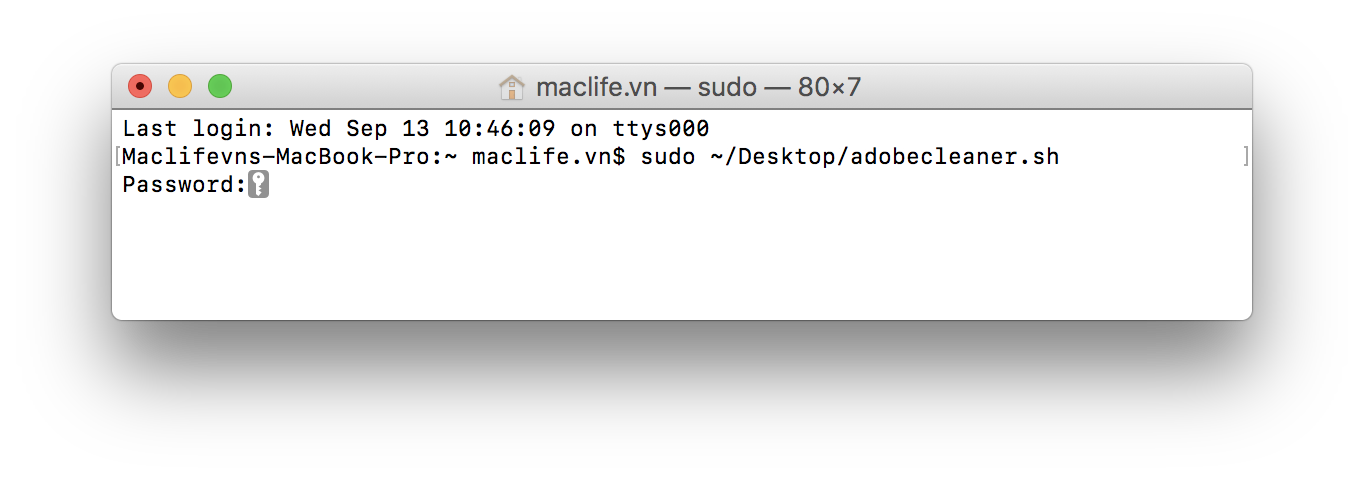Click the "Password:" prompt label
This screenshot has height=480, width=1364.
(x=184, y=185)
